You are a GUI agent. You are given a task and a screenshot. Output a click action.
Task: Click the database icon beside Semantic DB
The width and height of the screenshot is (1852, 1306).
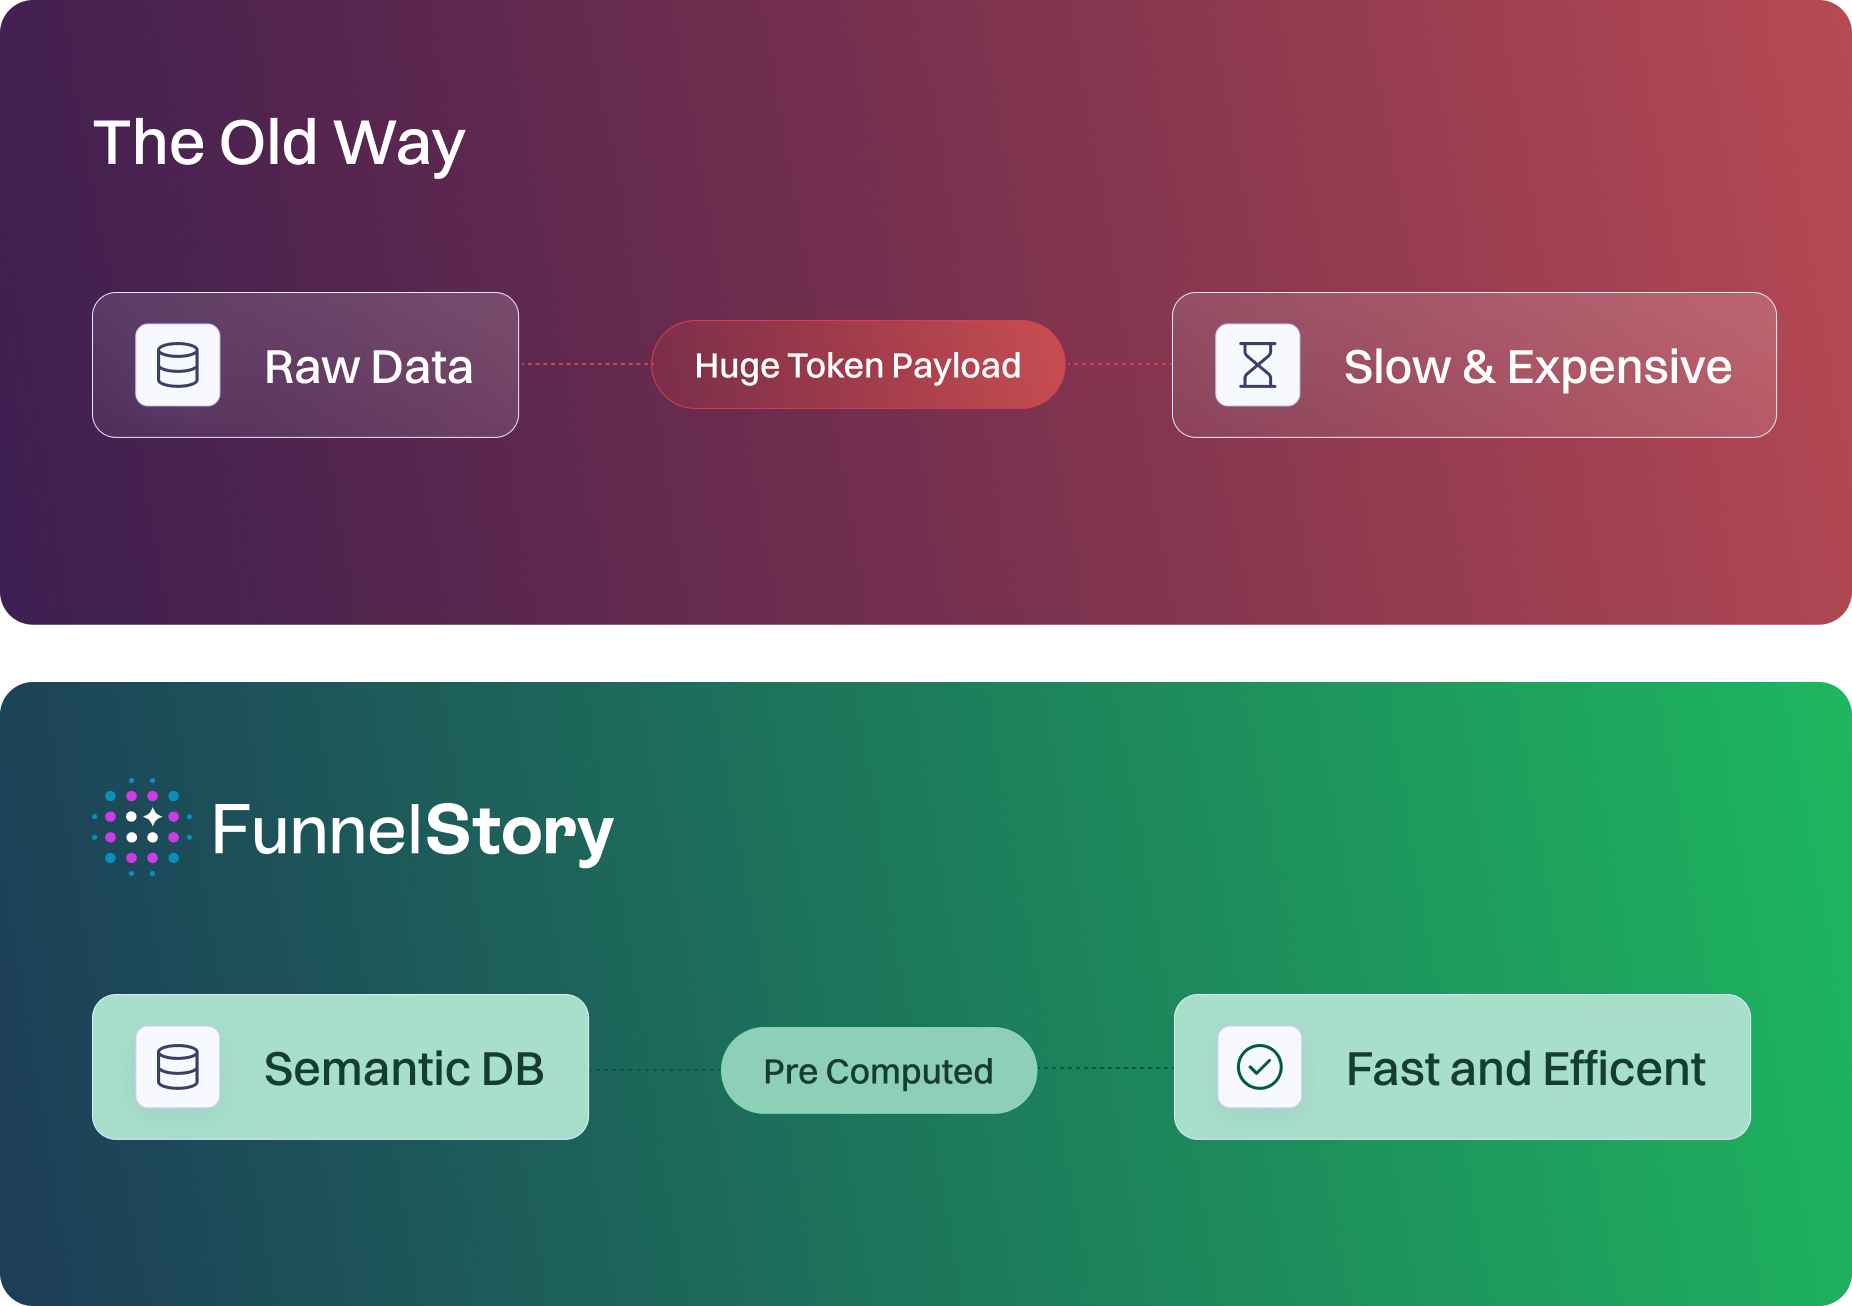(x=178, y=1067)
